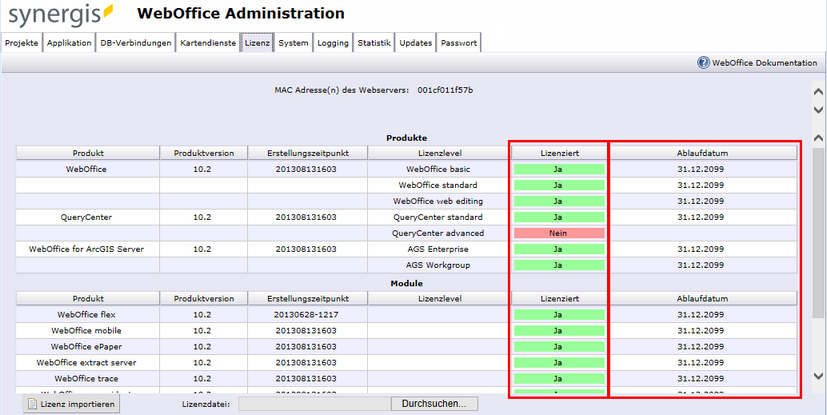Open the System tab

coord(293,43)
